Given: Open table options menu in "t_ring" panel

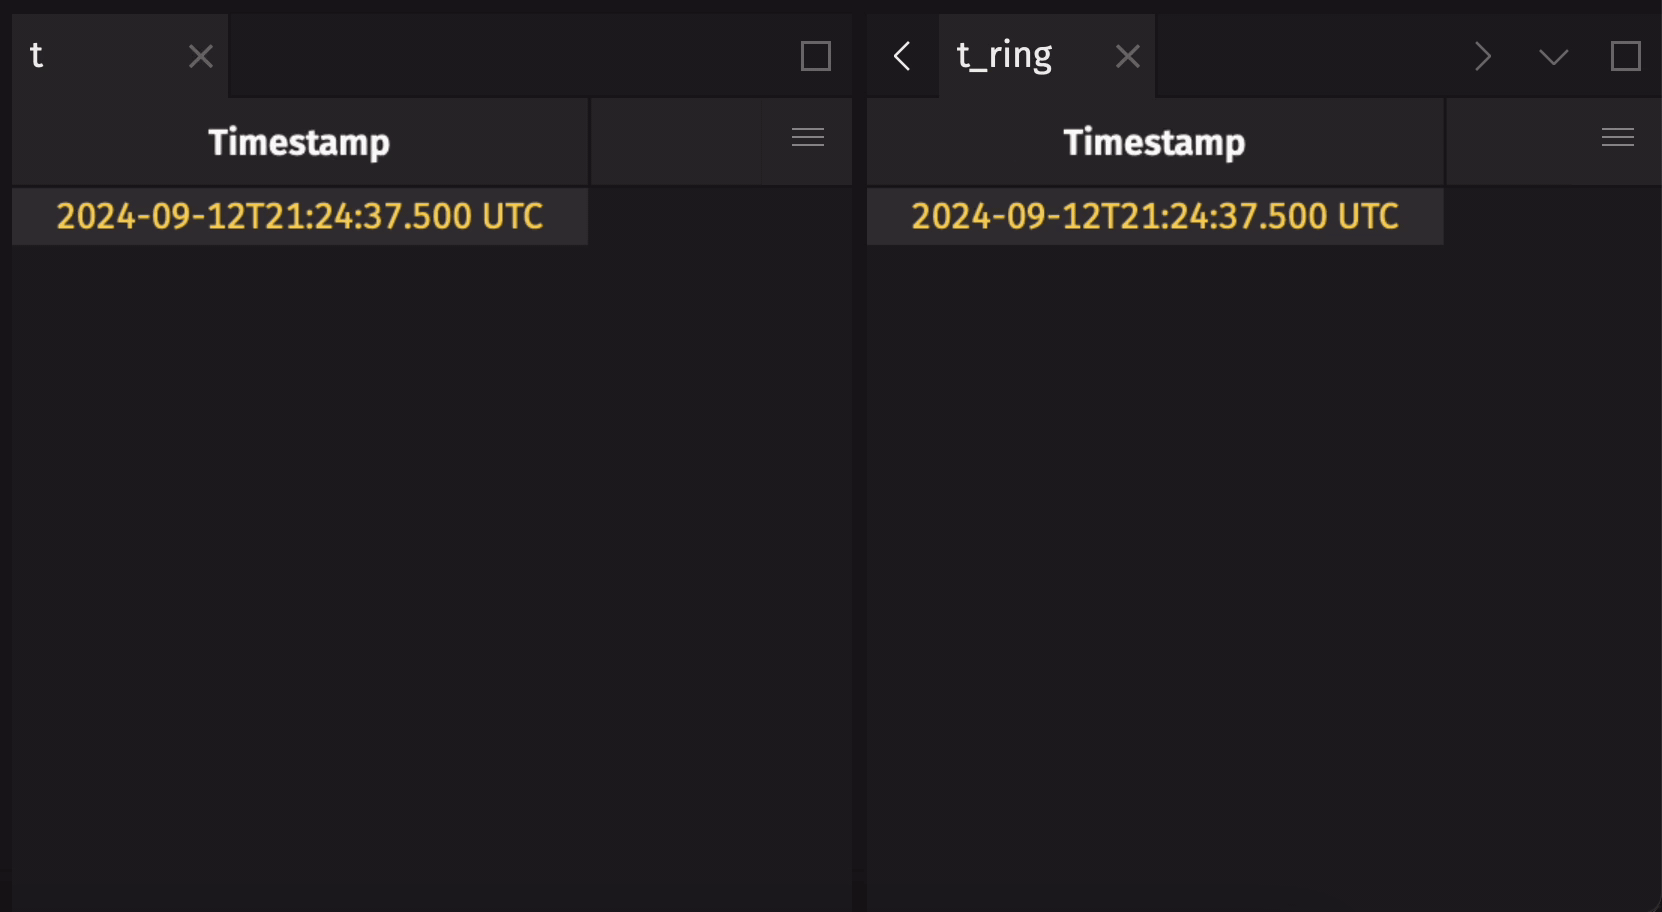Looking at the screenshot, I should coord(1618,138).
